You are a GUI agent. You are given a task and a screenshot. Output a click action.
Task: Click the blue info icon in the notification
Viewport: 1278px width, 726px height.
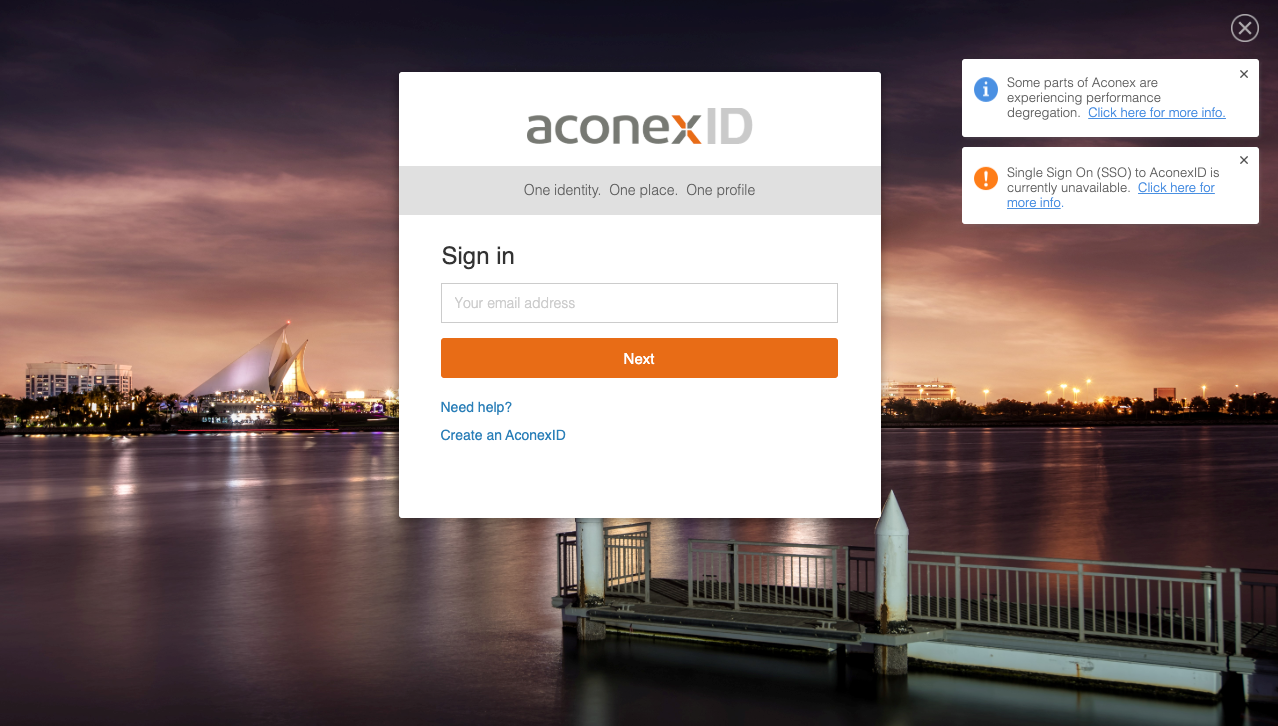pyautogui.click(x=986, y=89)
